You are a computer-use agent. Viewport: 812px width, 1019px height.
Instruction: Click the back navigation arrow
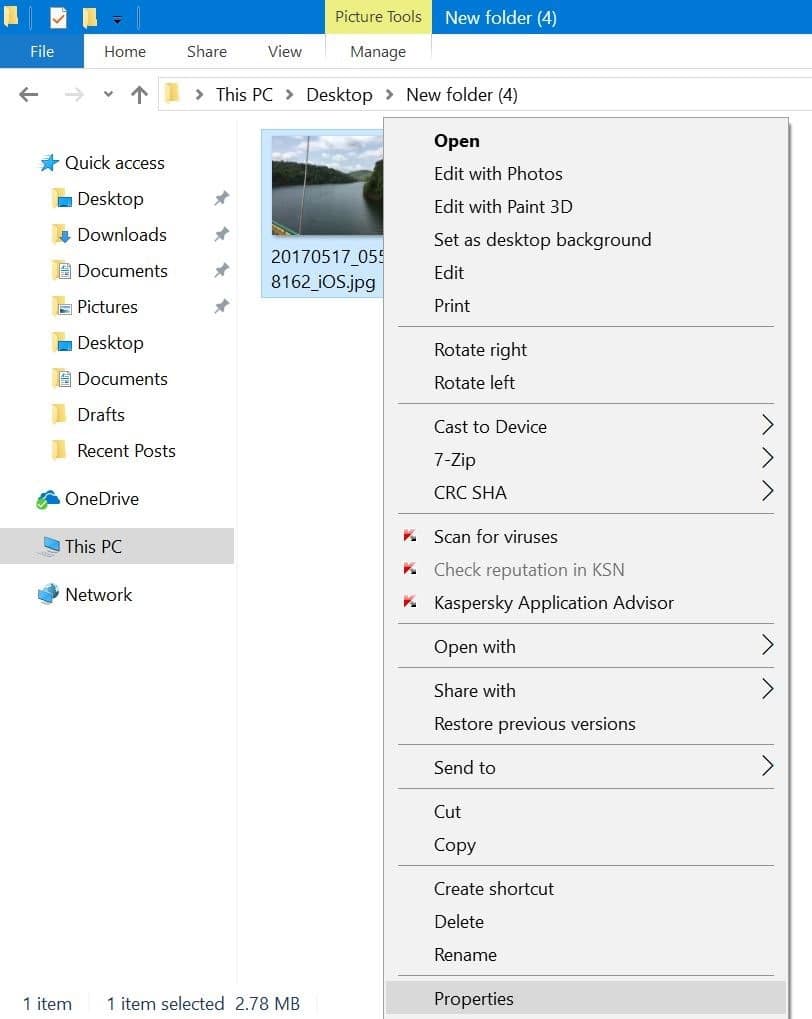click(29, 94)
